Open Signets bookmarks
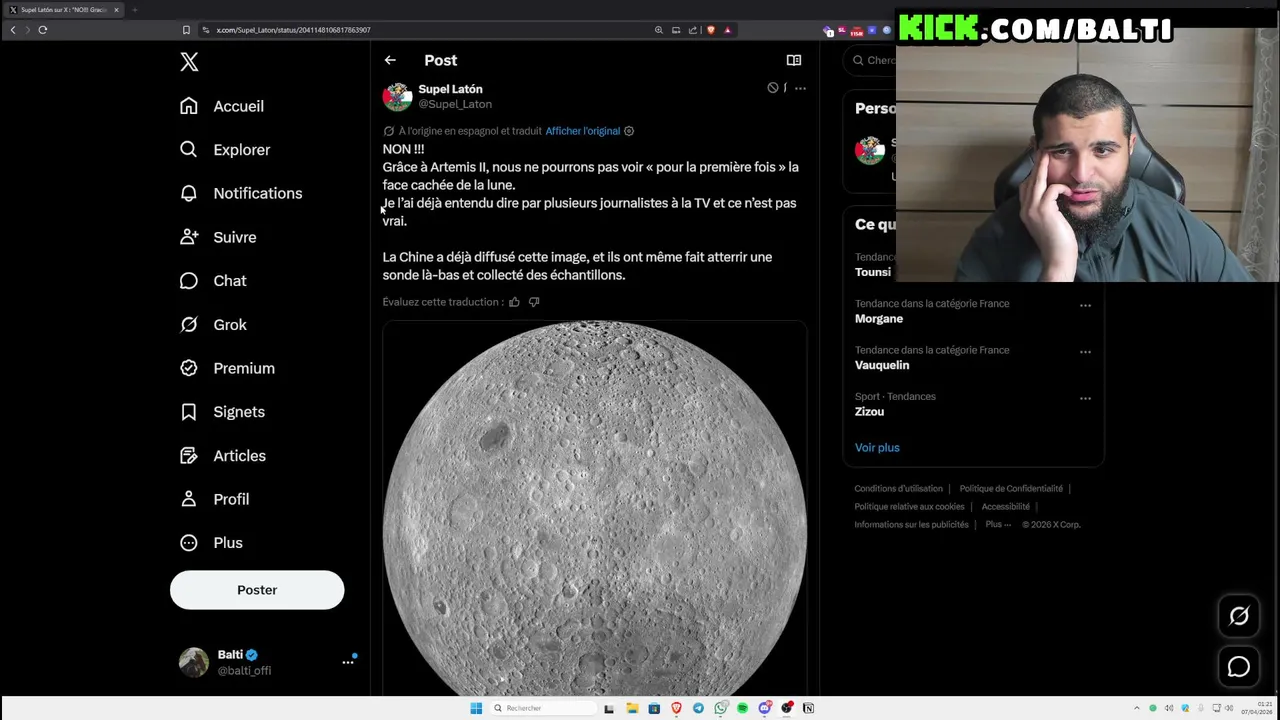Screen dimensions: 1280x720 222,412
